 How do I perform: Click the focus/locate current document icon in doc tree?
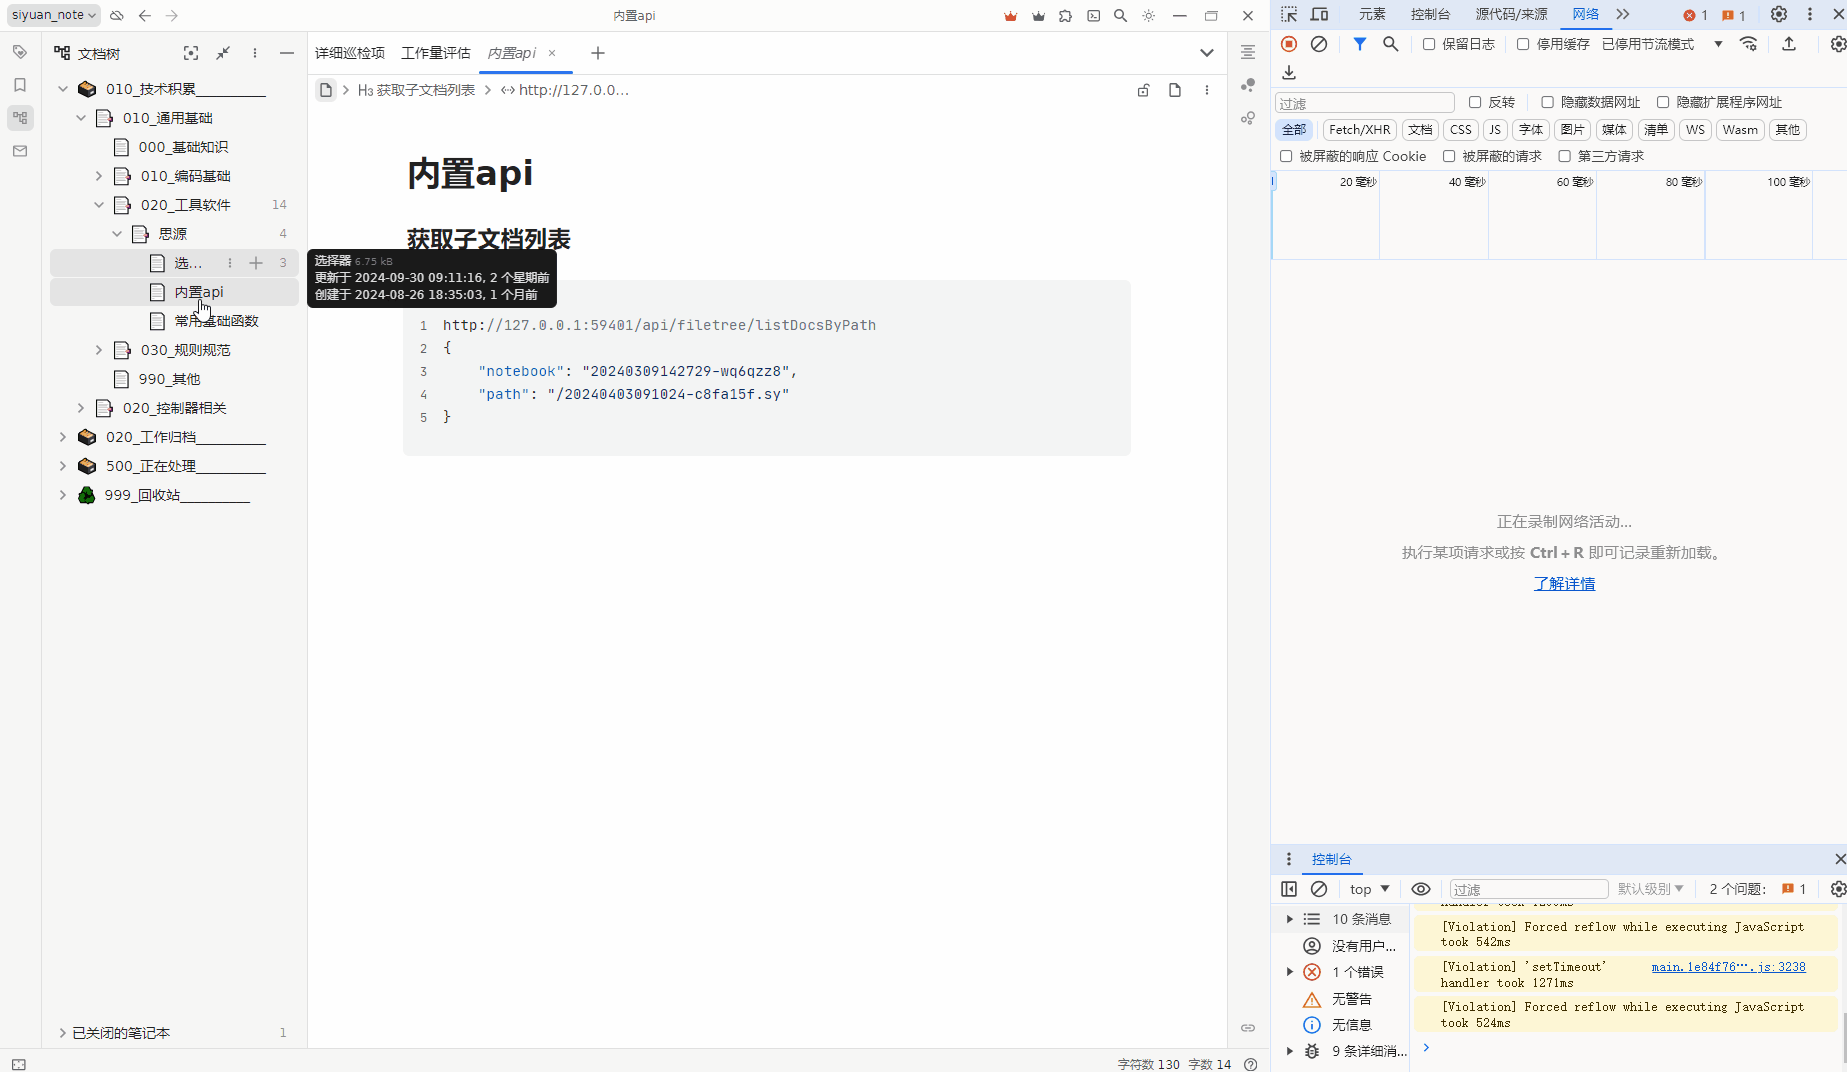pos(191,53)
